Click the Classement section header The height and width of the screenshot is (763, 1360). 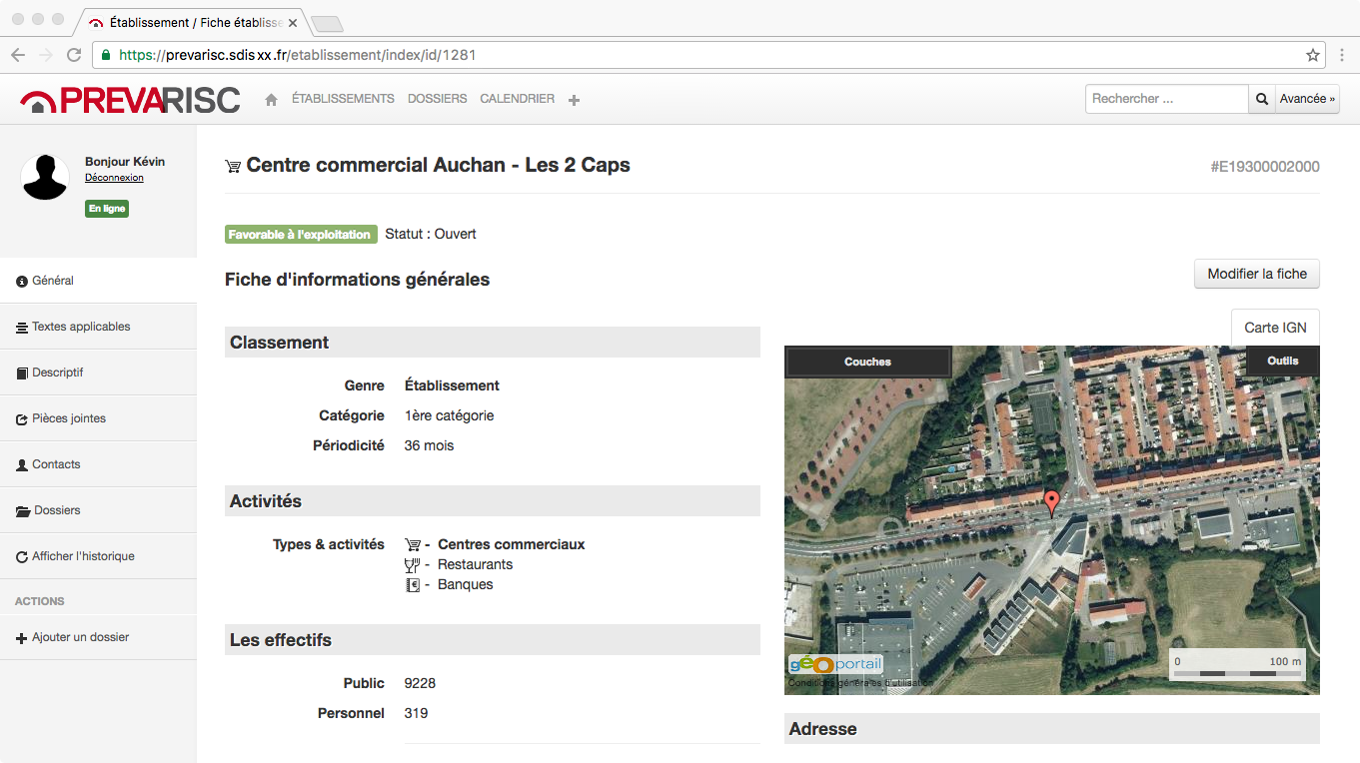(492, 342)
